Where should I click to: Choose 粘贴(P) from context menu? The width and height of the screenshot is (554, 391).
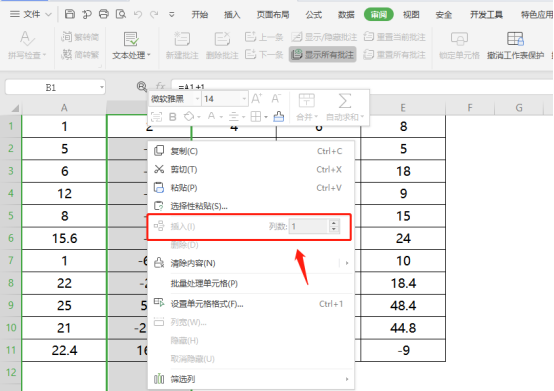click(x=251, y=188)
